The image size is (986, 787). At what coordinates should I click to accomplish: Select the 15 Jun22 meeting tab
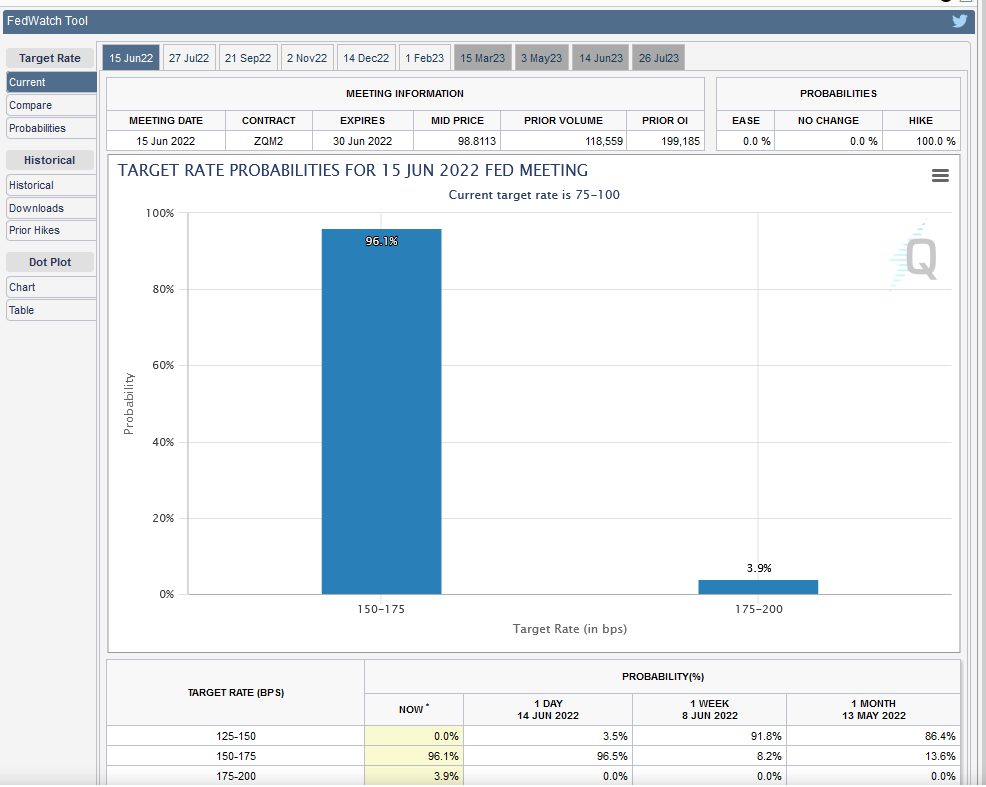click(x=131, y=58)
